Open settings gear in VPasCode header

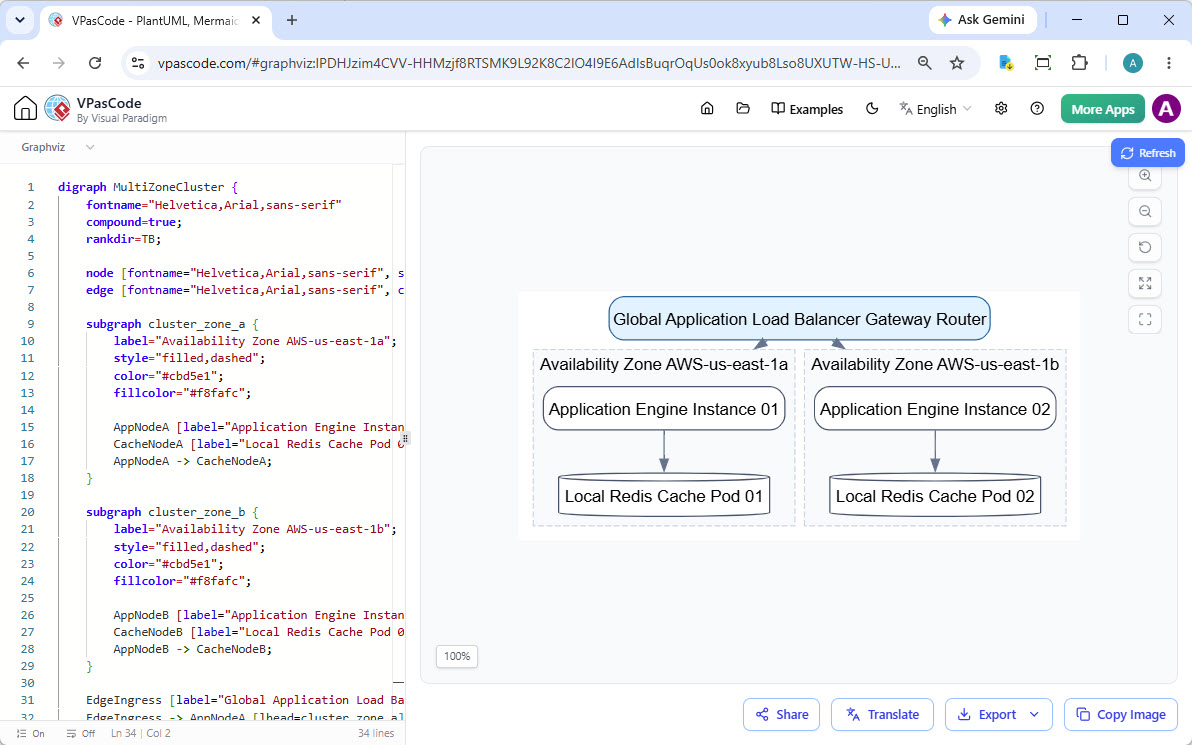pyautogui.click(x=1001, y=109)
